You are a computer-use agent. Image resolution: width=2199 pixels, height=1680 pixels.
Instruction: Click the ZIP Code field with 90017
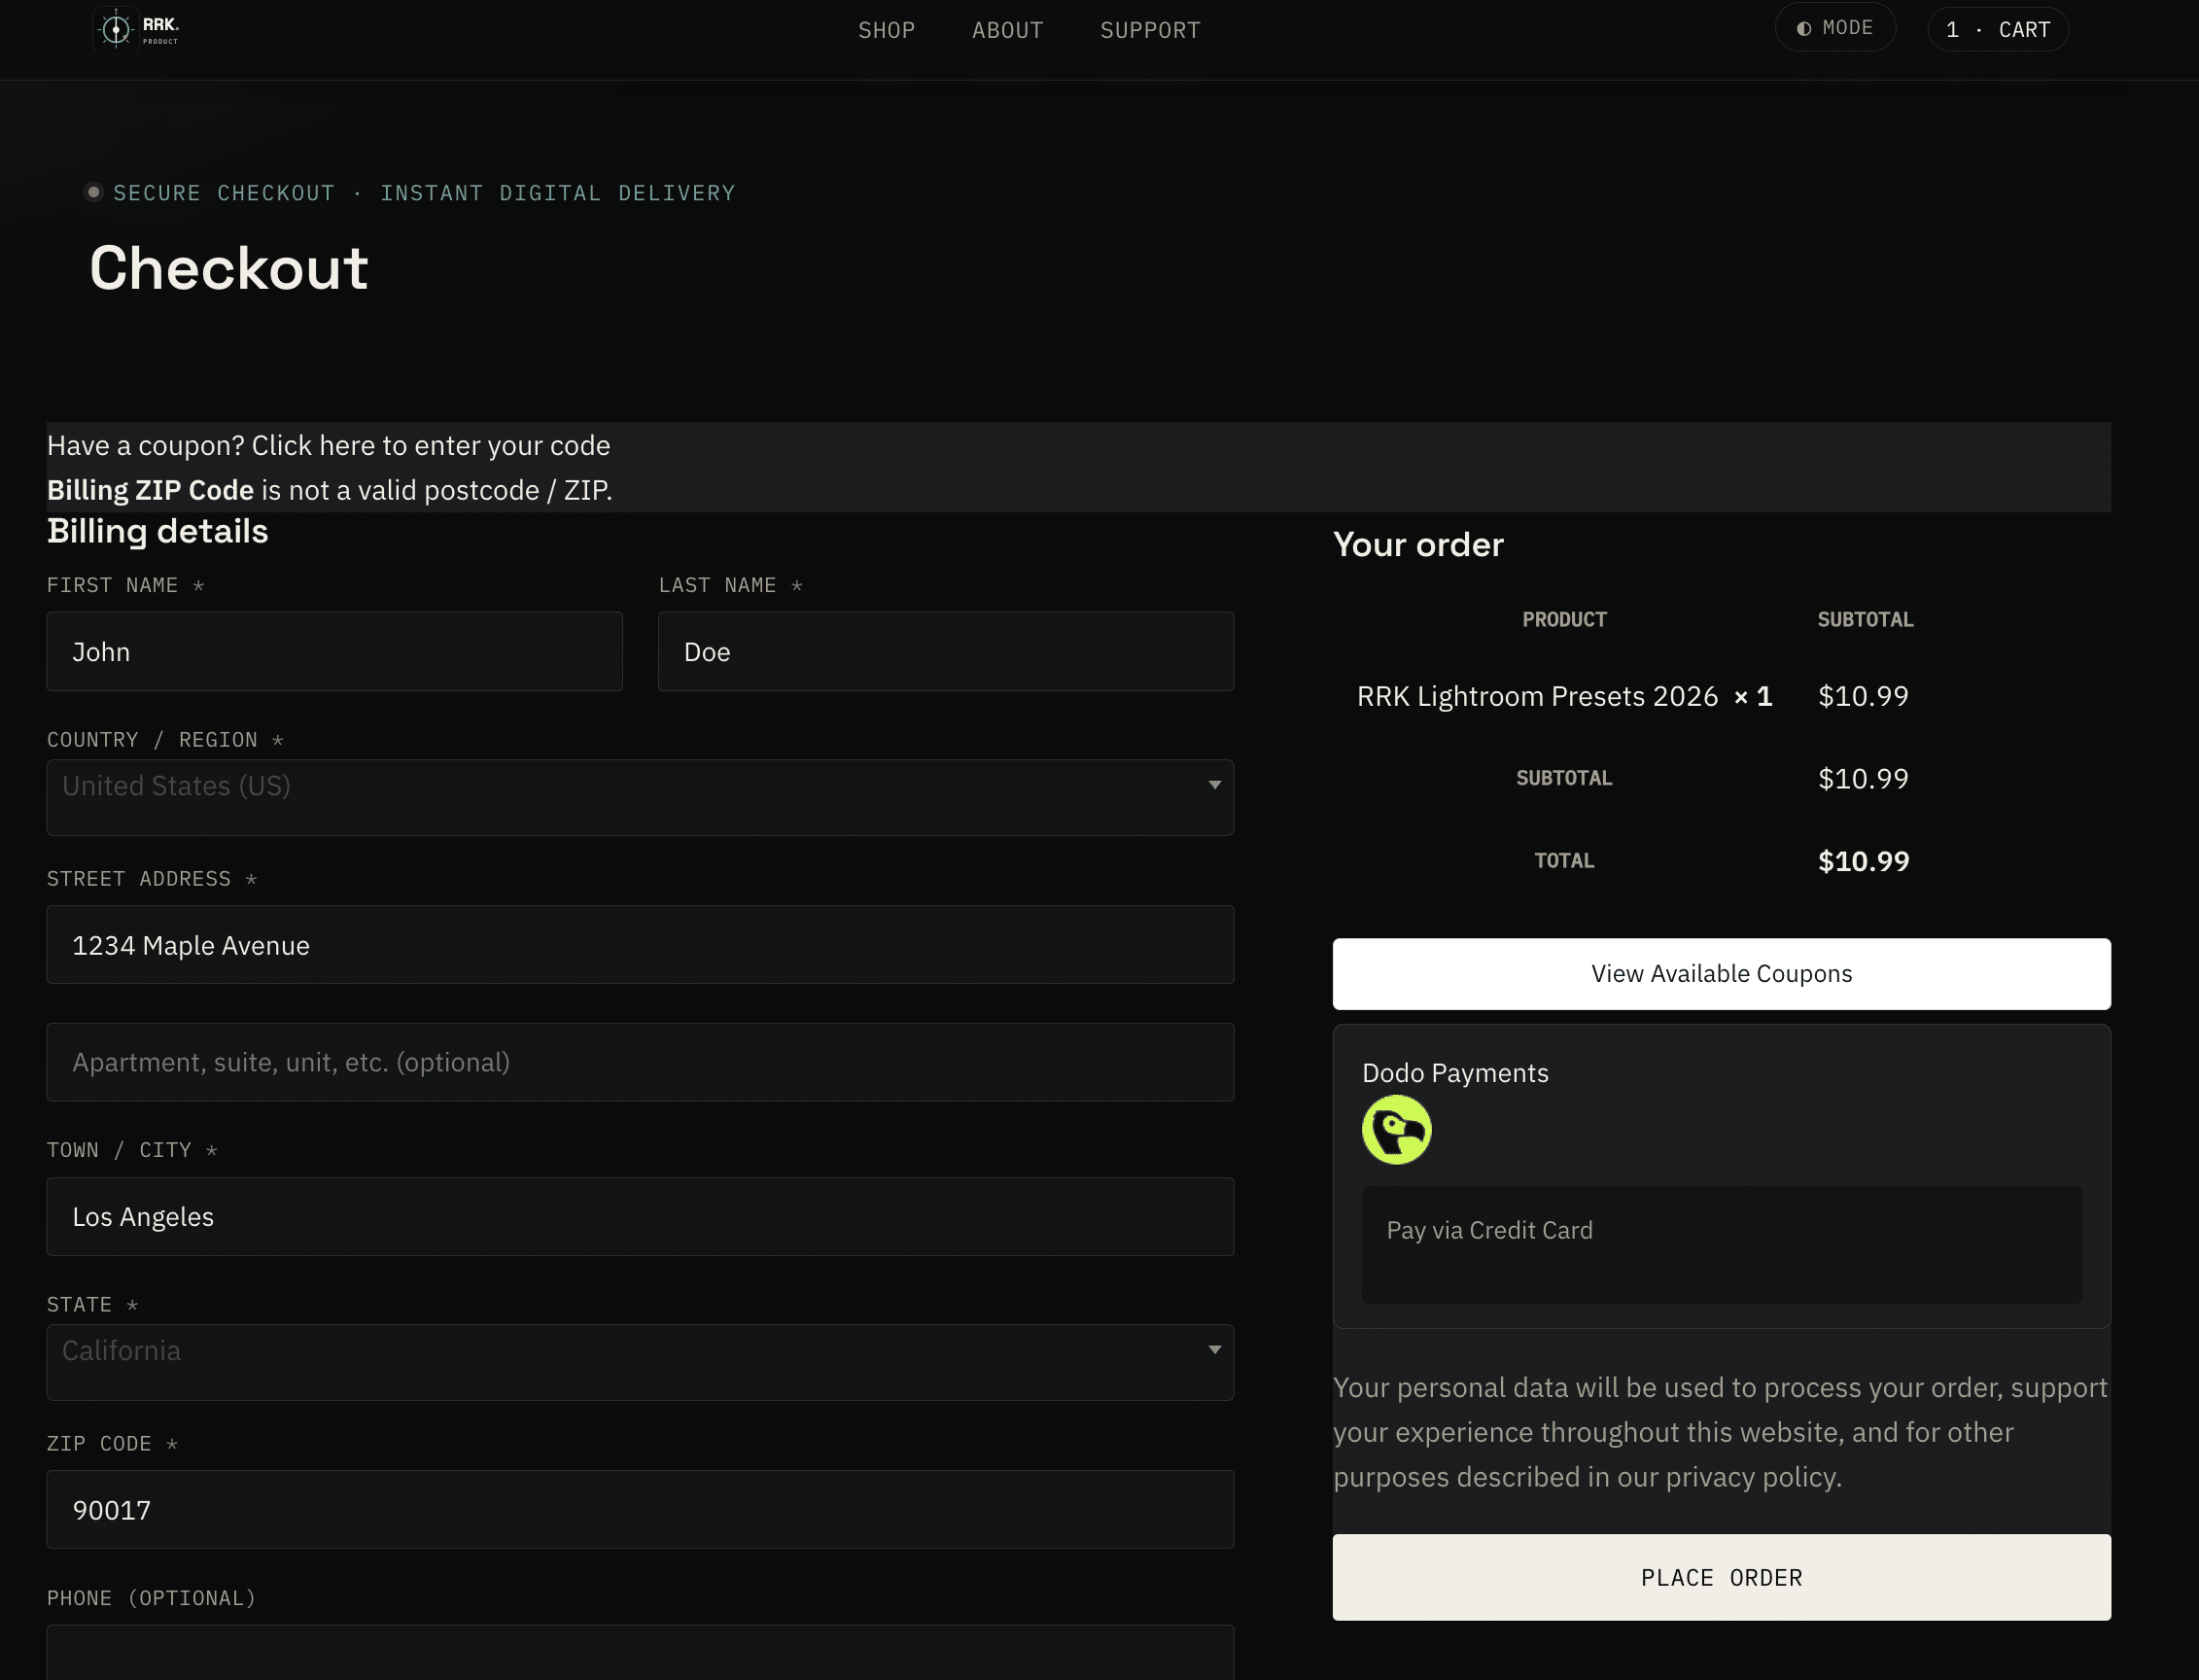coord(640,1509)
